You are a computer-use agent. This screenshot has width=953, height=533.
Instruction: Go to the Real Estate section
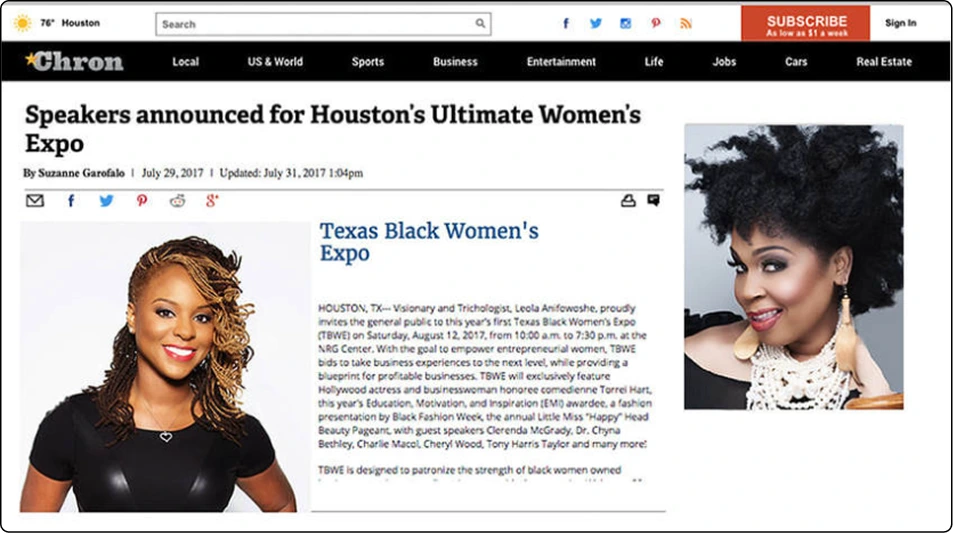pyautogui.click(x=883, y=62)
